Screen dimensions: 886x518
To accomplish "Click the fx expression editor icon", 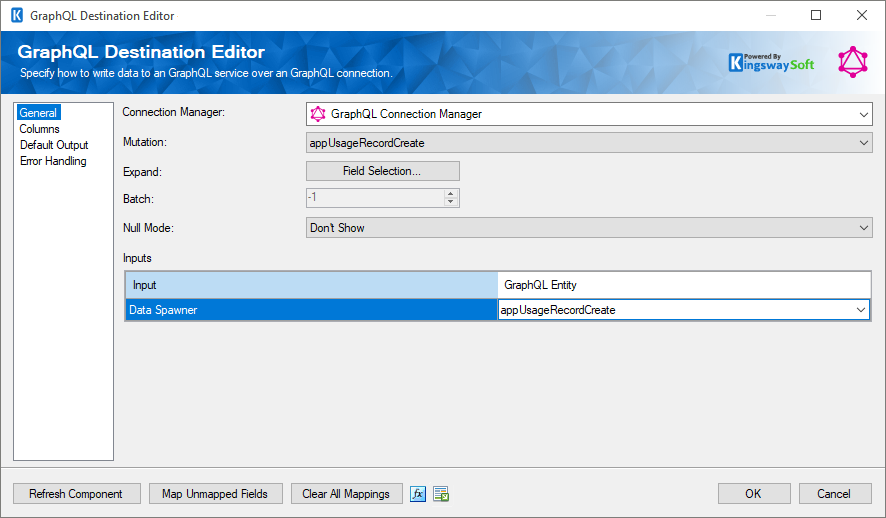I will [419, 494].
